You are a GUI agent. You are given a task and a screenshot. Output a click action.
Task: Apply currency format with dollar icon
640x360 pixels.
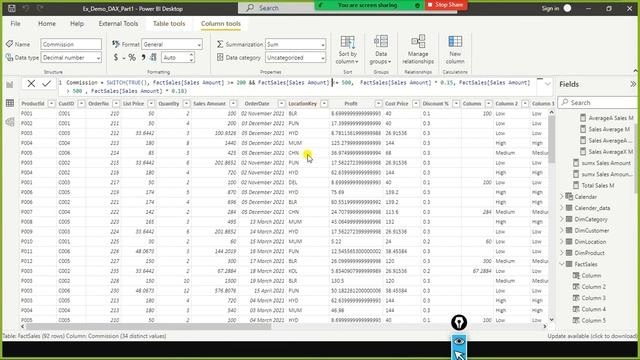116,58
